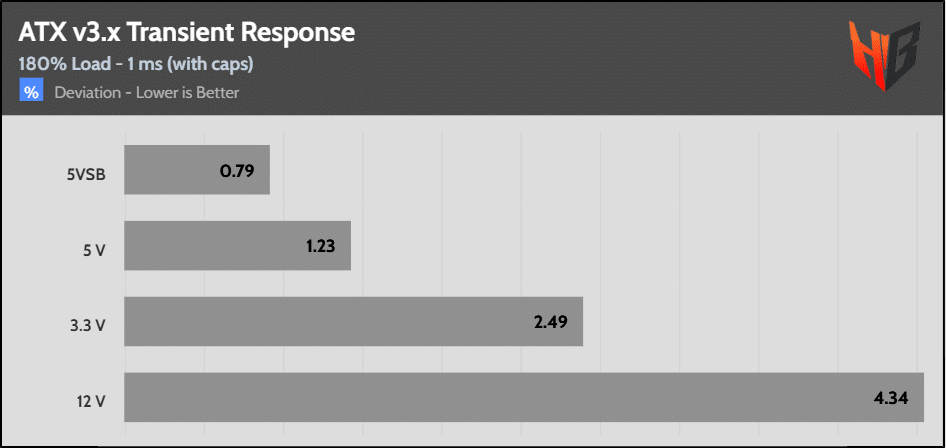Select the 3.3 V bar

click(354, 321)
